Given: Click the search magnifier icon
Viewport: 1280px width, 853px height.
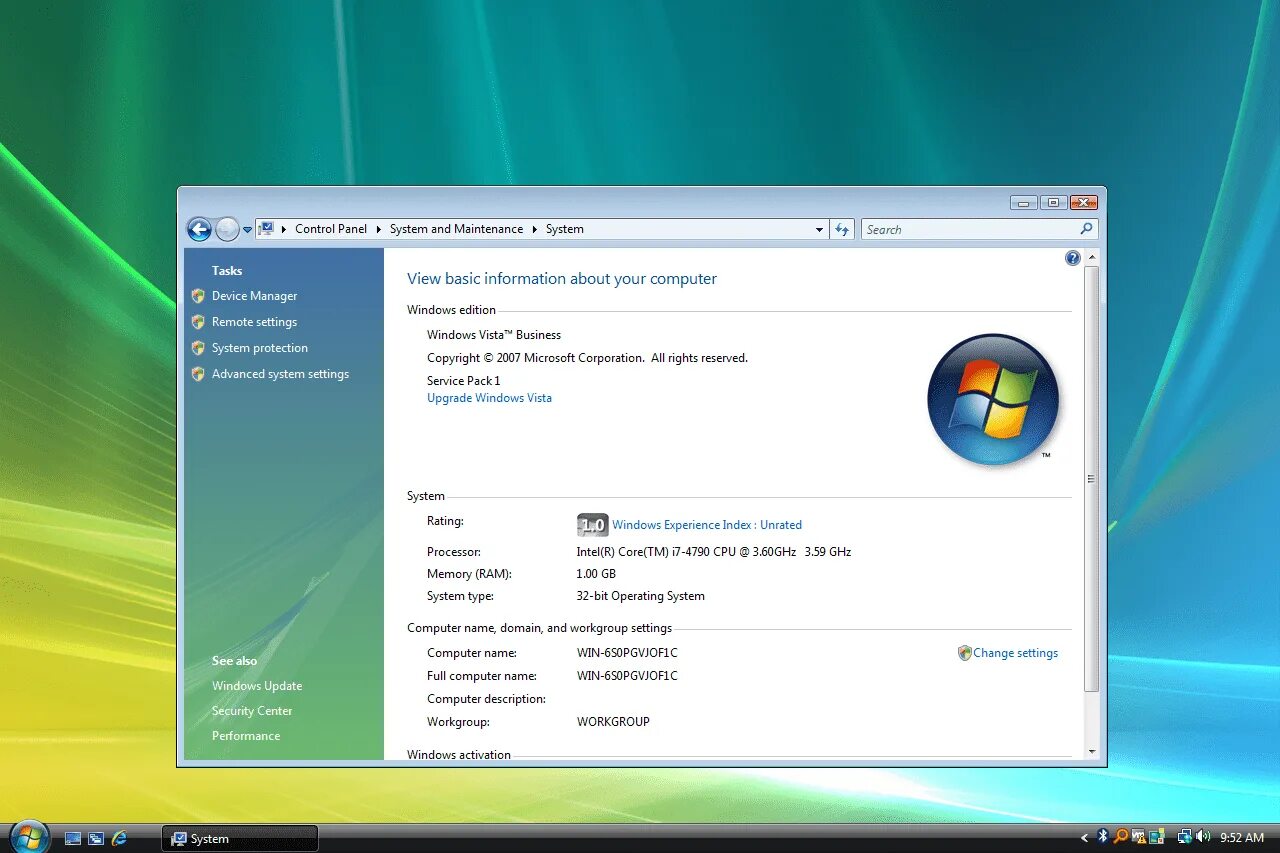Looking at the screenshot, I should (1088, 229).
